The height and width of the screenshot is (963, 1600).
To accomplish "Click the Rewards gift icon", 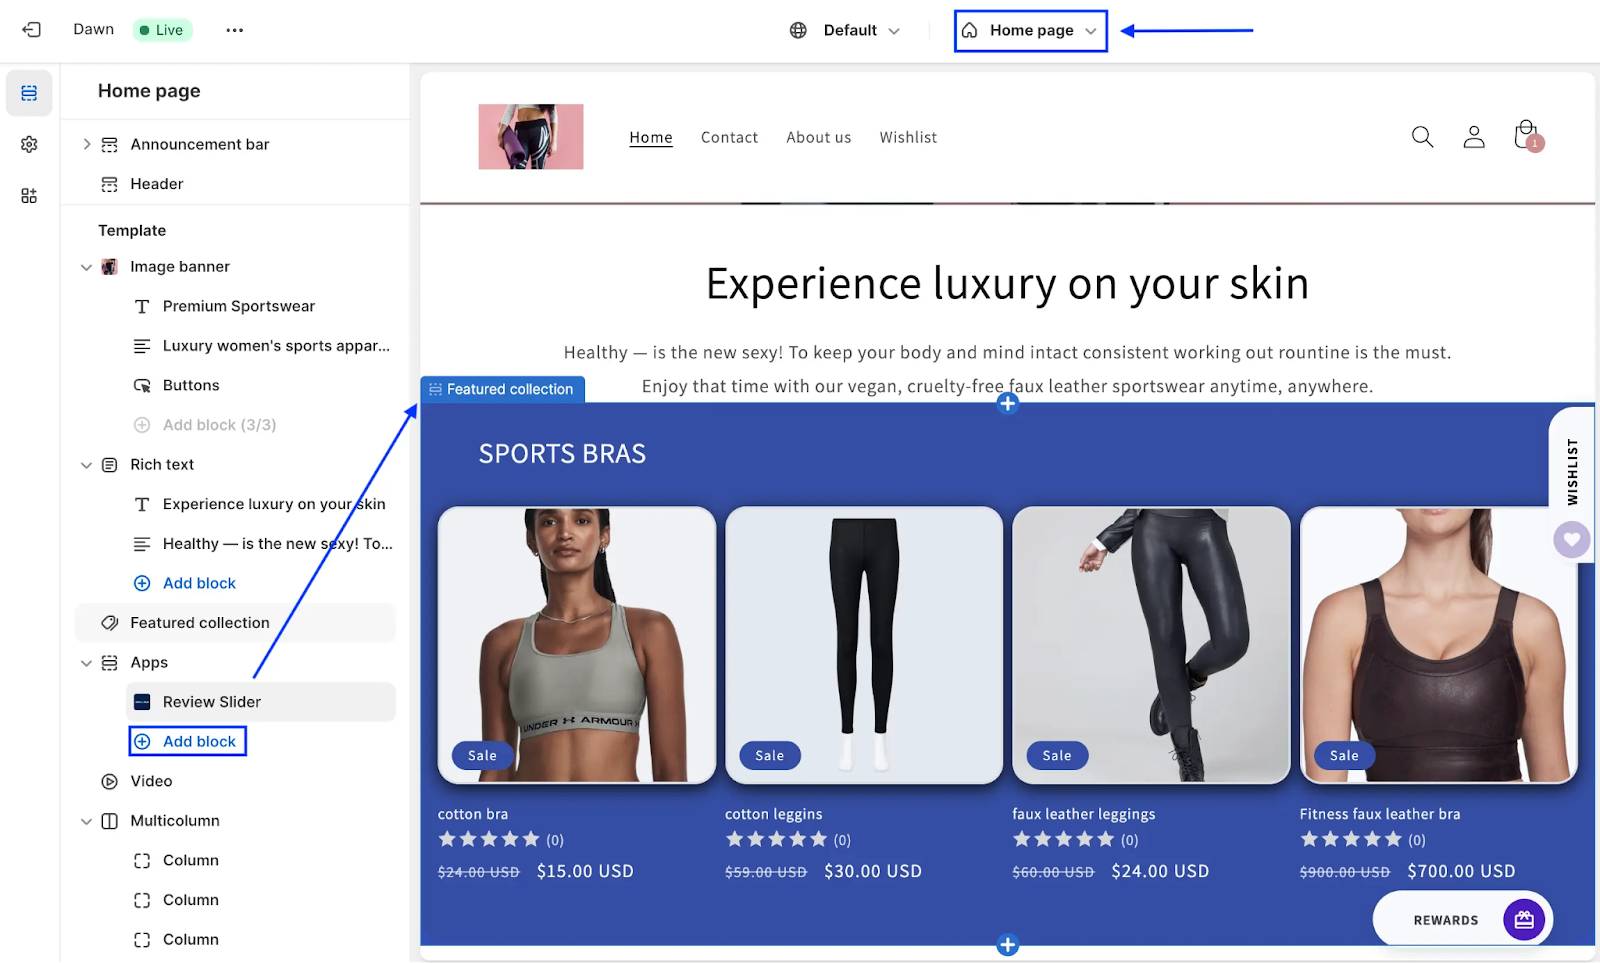I will (x=1522, y=919).
